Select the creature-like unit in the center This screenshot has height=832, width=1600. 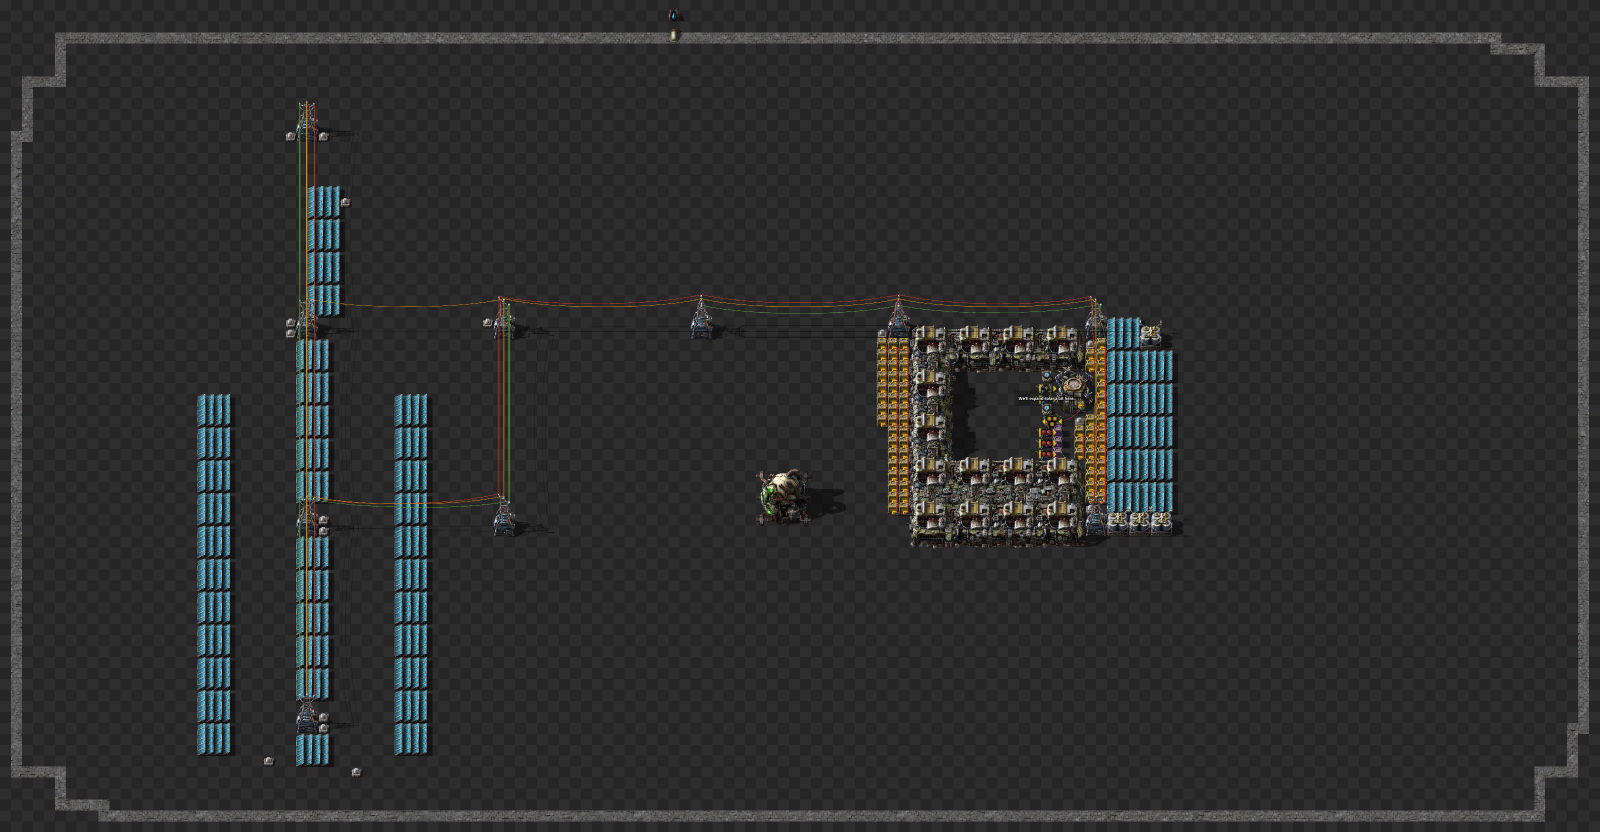786,496
